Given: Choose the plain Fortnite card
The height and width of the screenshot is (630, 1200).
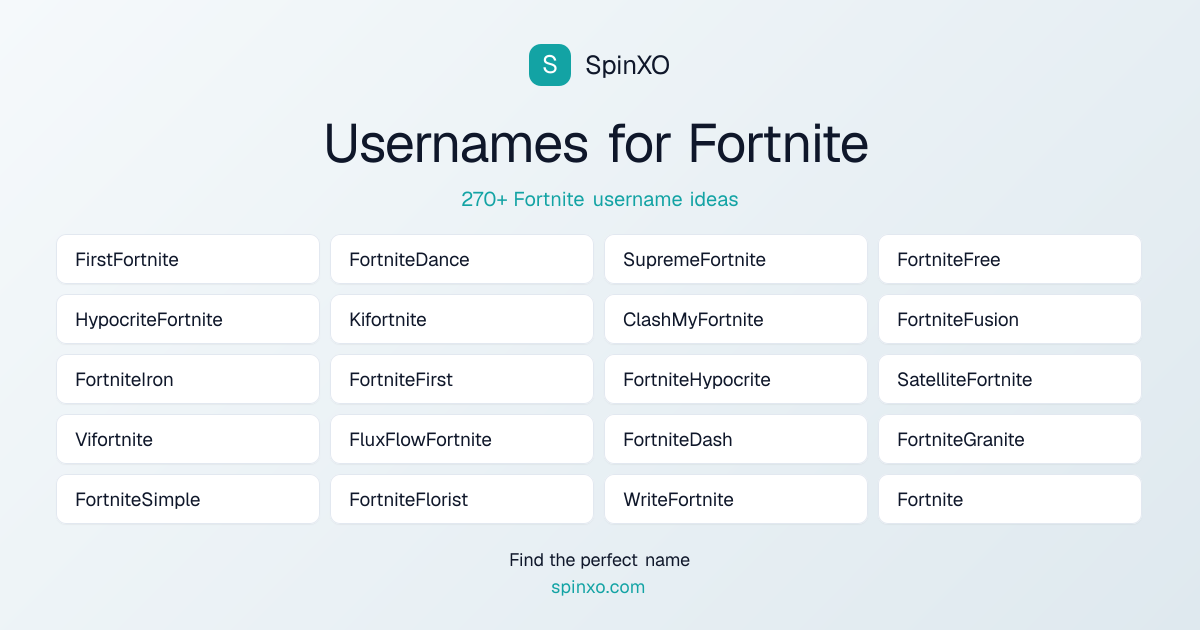Looking at the screenshot, I should [x=1010, y=499].
